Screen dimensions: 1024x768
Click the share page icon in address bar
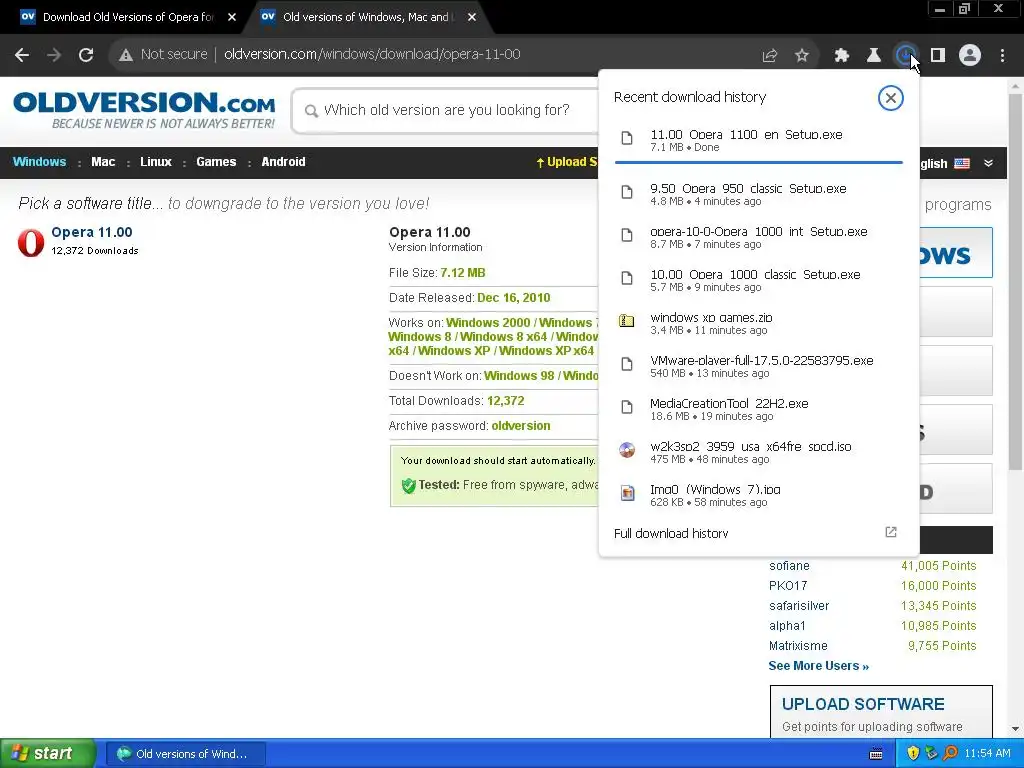pos(770,56)
